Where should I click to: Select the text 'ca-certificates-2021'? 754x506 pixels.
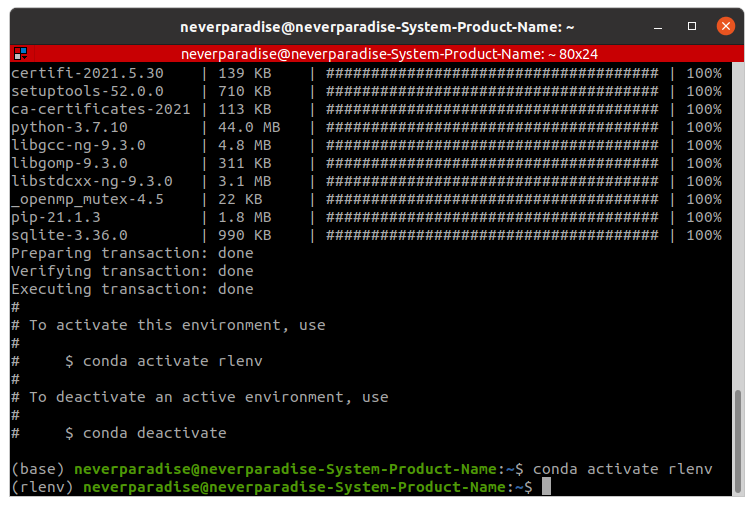point(101,109)
